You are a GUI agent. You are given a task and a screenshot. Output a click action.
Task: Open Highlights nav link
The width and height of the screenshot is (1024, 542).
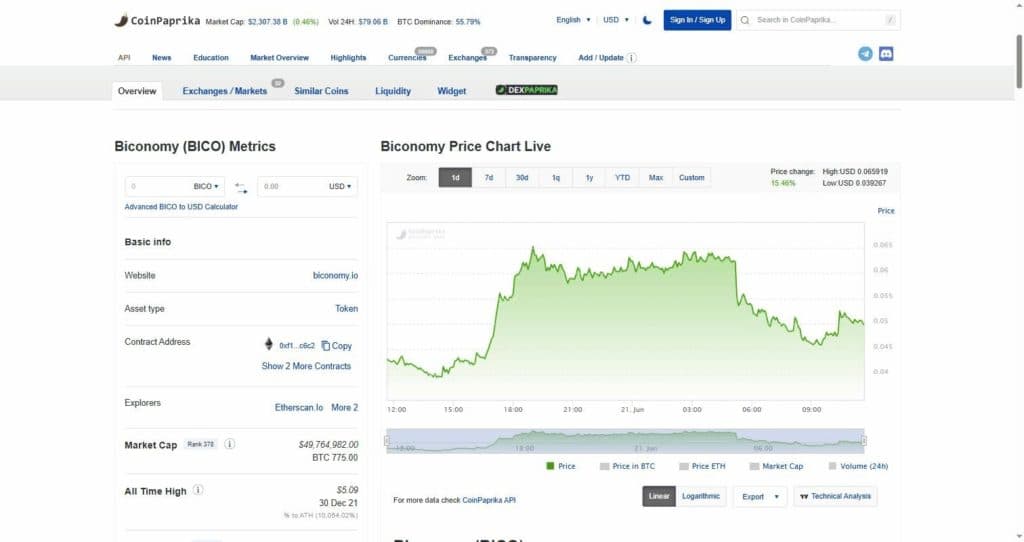point(348,57)
